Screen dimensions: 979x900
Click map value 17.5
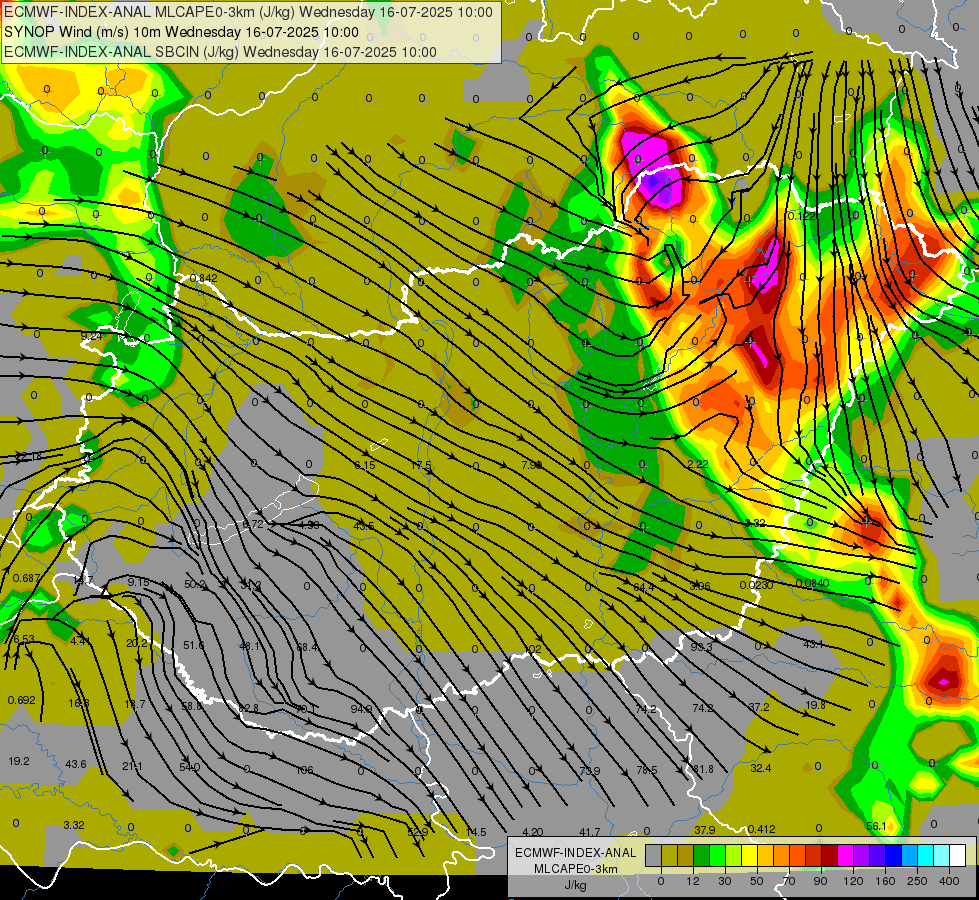click(x=421, y=465)
